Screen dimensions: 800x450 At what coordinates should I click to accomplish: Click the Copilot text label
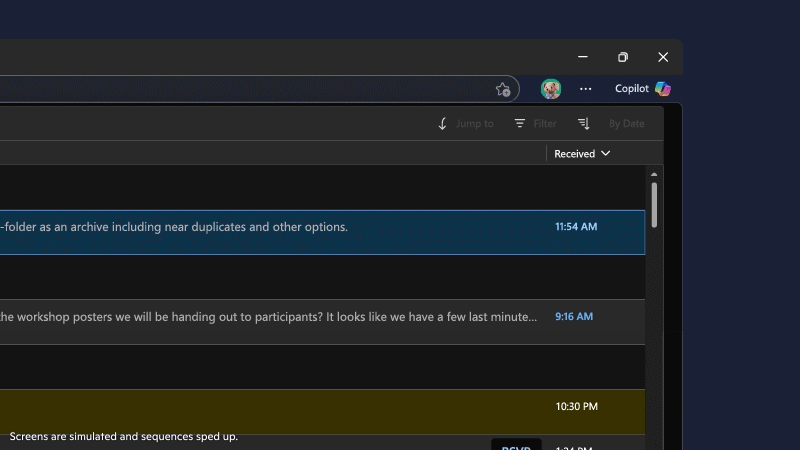pos(632,89)
